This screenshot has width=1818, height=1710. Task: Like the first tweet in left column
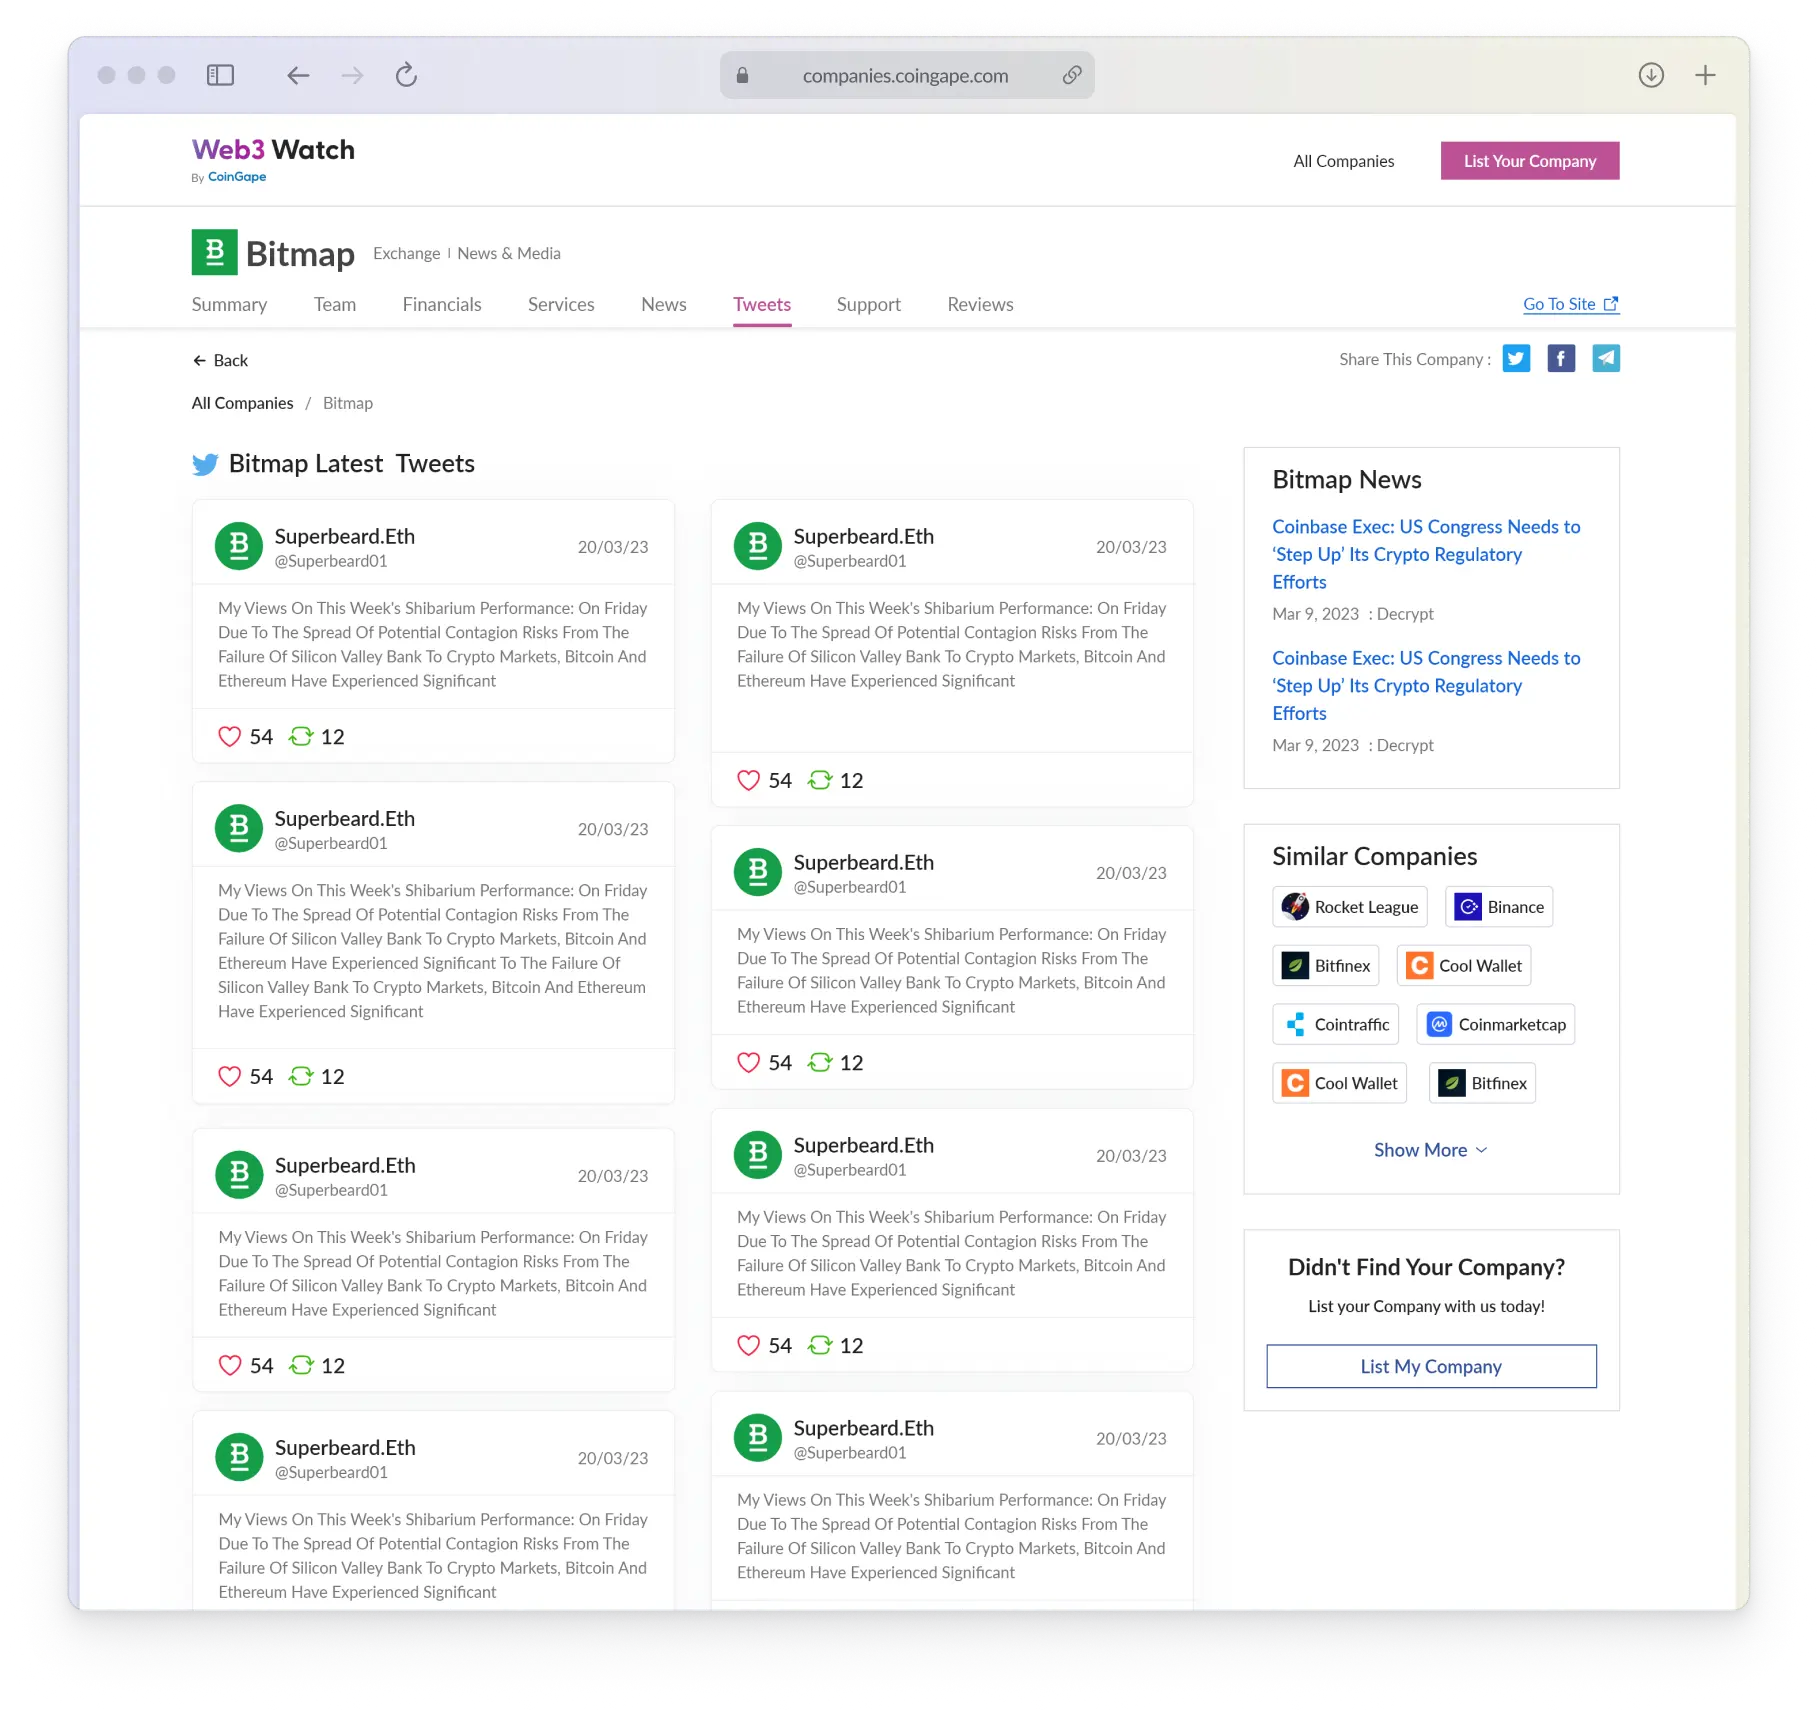click(230, 737)
